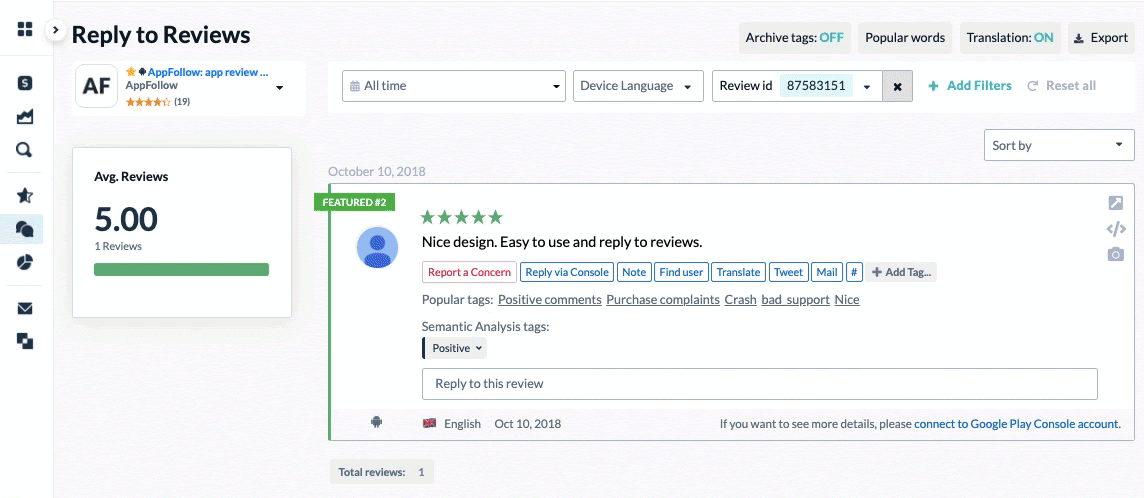This screenshot has height=498, width=1144.
Task: Open the All time date dropdown
Action: click(x=454, y=86)
